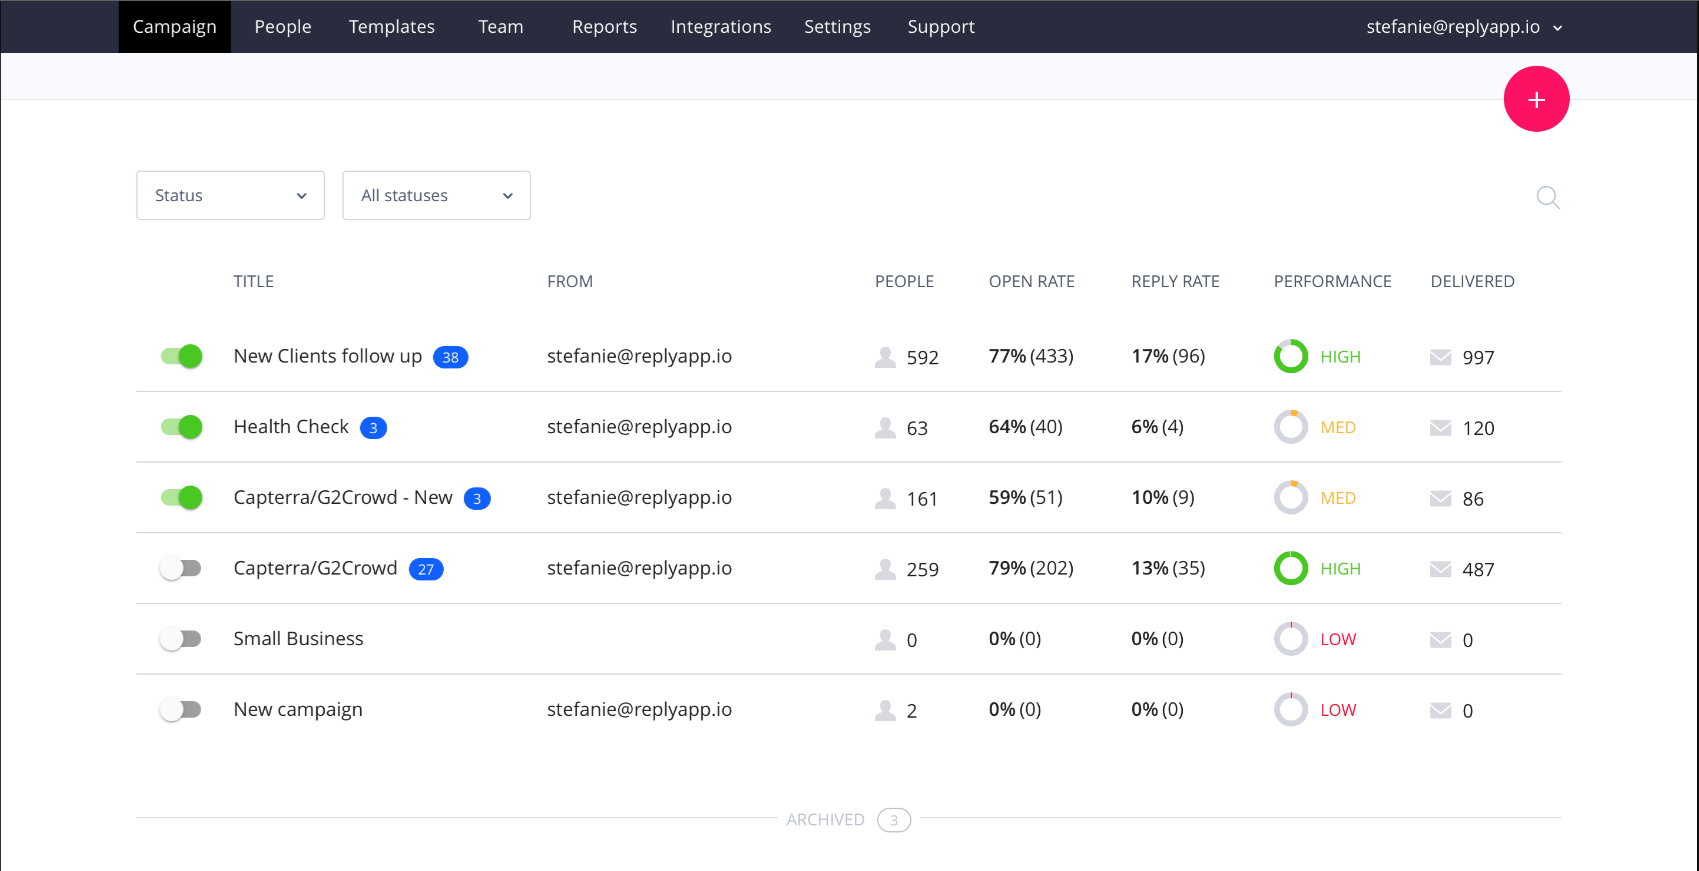Click delivered envelope icon next to 86

tap(1440, 499)
